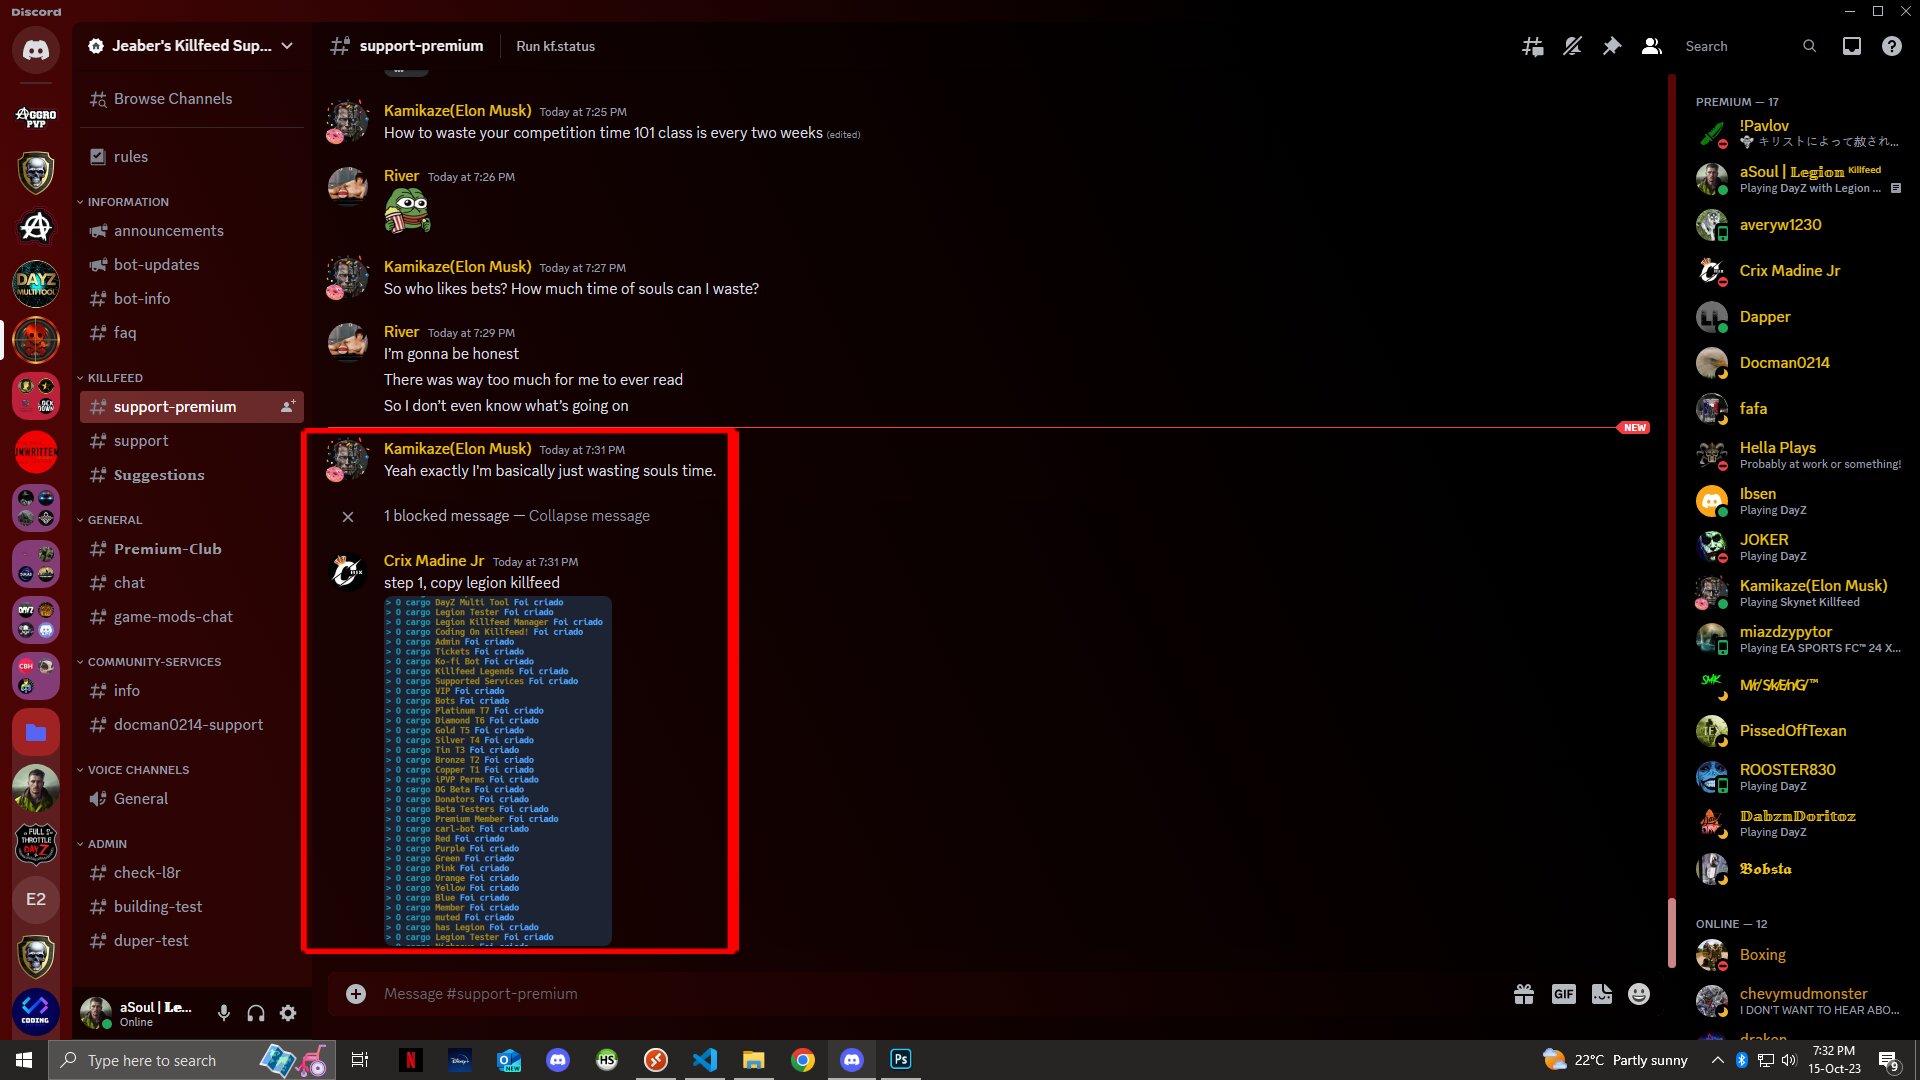Image resolution: width=1920 pixels, height=1080 pixels.
Task: View JOKER member profile
Action: (x=1802, y=547)
